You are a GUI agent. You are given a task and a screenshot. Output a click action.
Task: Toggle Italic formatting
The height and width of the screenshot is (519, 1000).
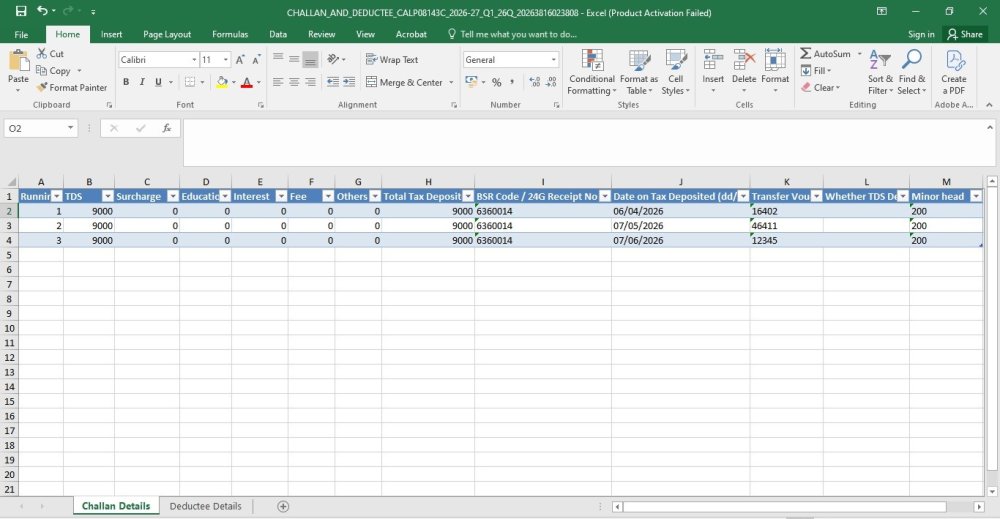pyautogui.click(x=142, y=82)
